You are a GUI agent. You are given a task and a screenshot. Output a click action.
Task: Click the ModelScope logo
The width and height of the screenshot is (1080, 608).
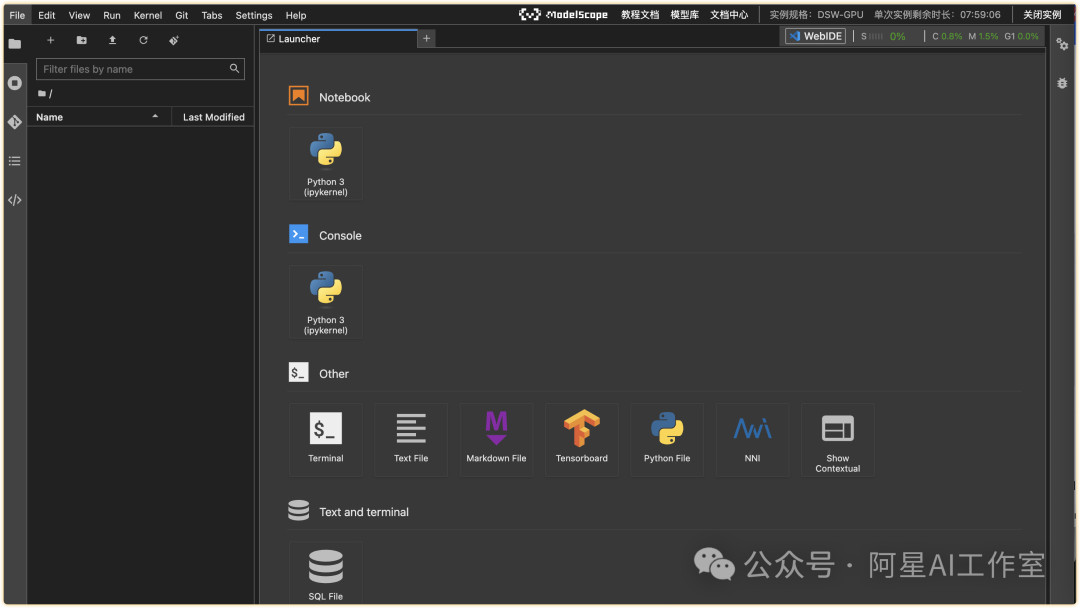click(563, 14)
